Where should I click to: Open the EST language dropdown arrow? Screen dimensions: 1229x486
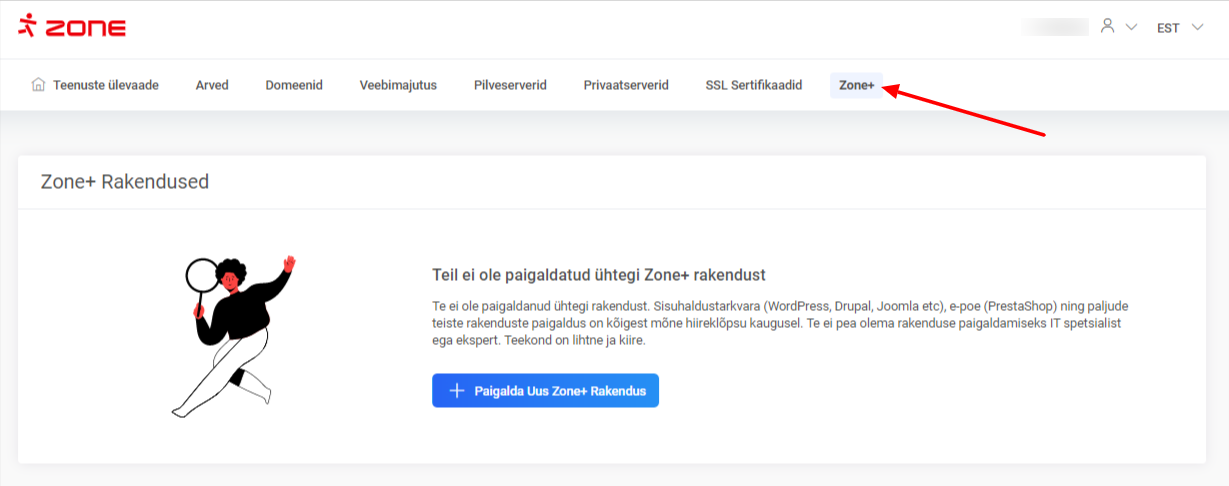pos(1198,28)
